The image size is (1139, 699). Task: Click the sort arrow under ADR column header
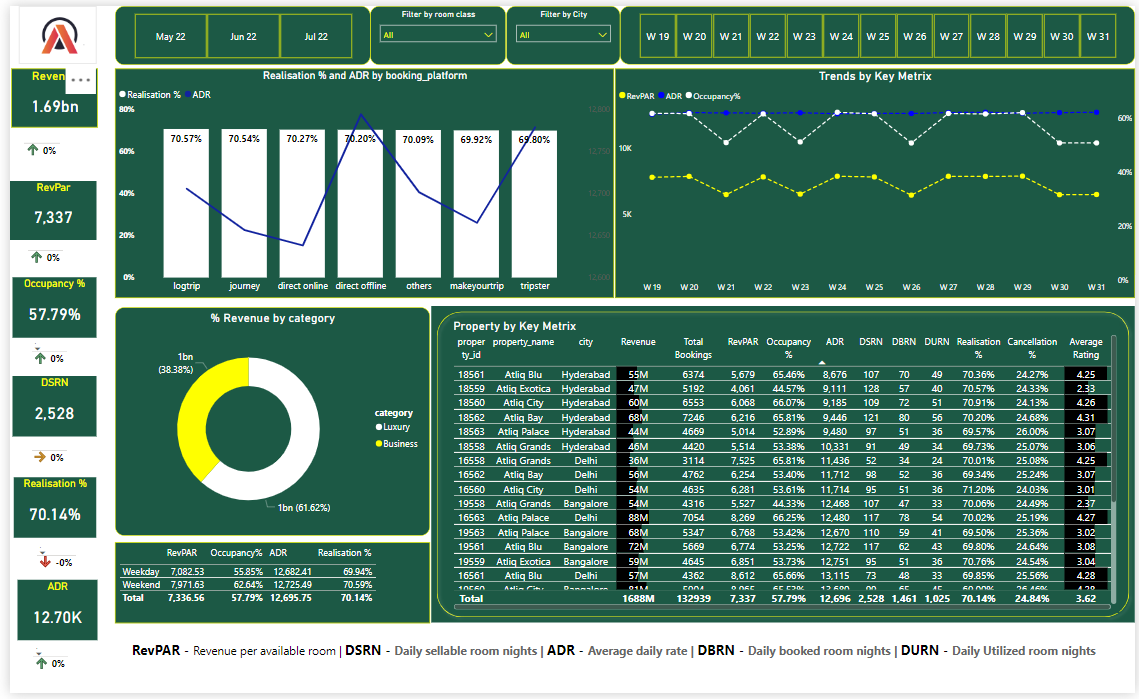tap(822, 363)
